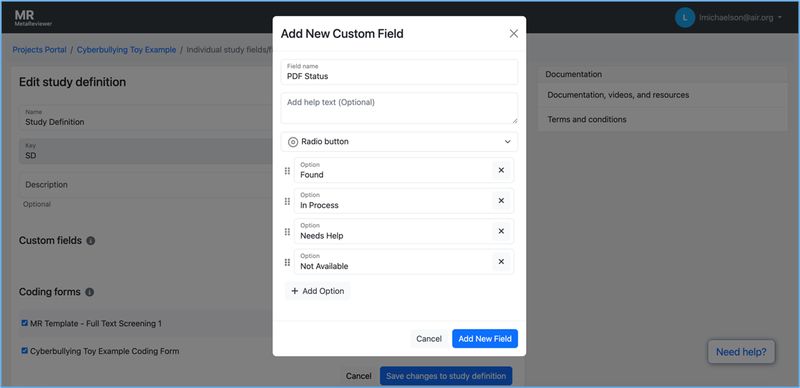Open Documentation, videos, and resources

click(618, 95)
